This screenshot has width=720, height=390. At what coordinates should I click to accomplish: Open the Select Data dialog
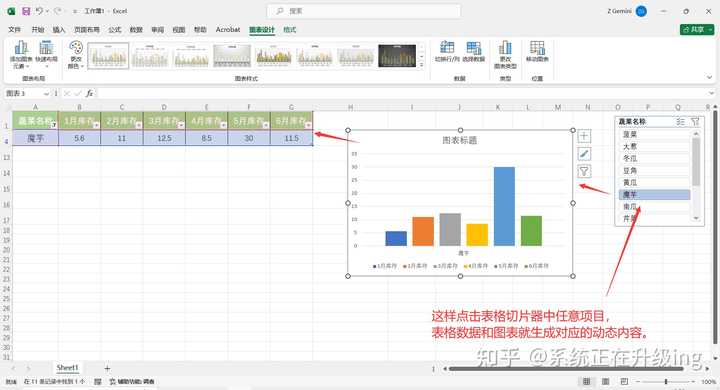[x=473, y=51]
